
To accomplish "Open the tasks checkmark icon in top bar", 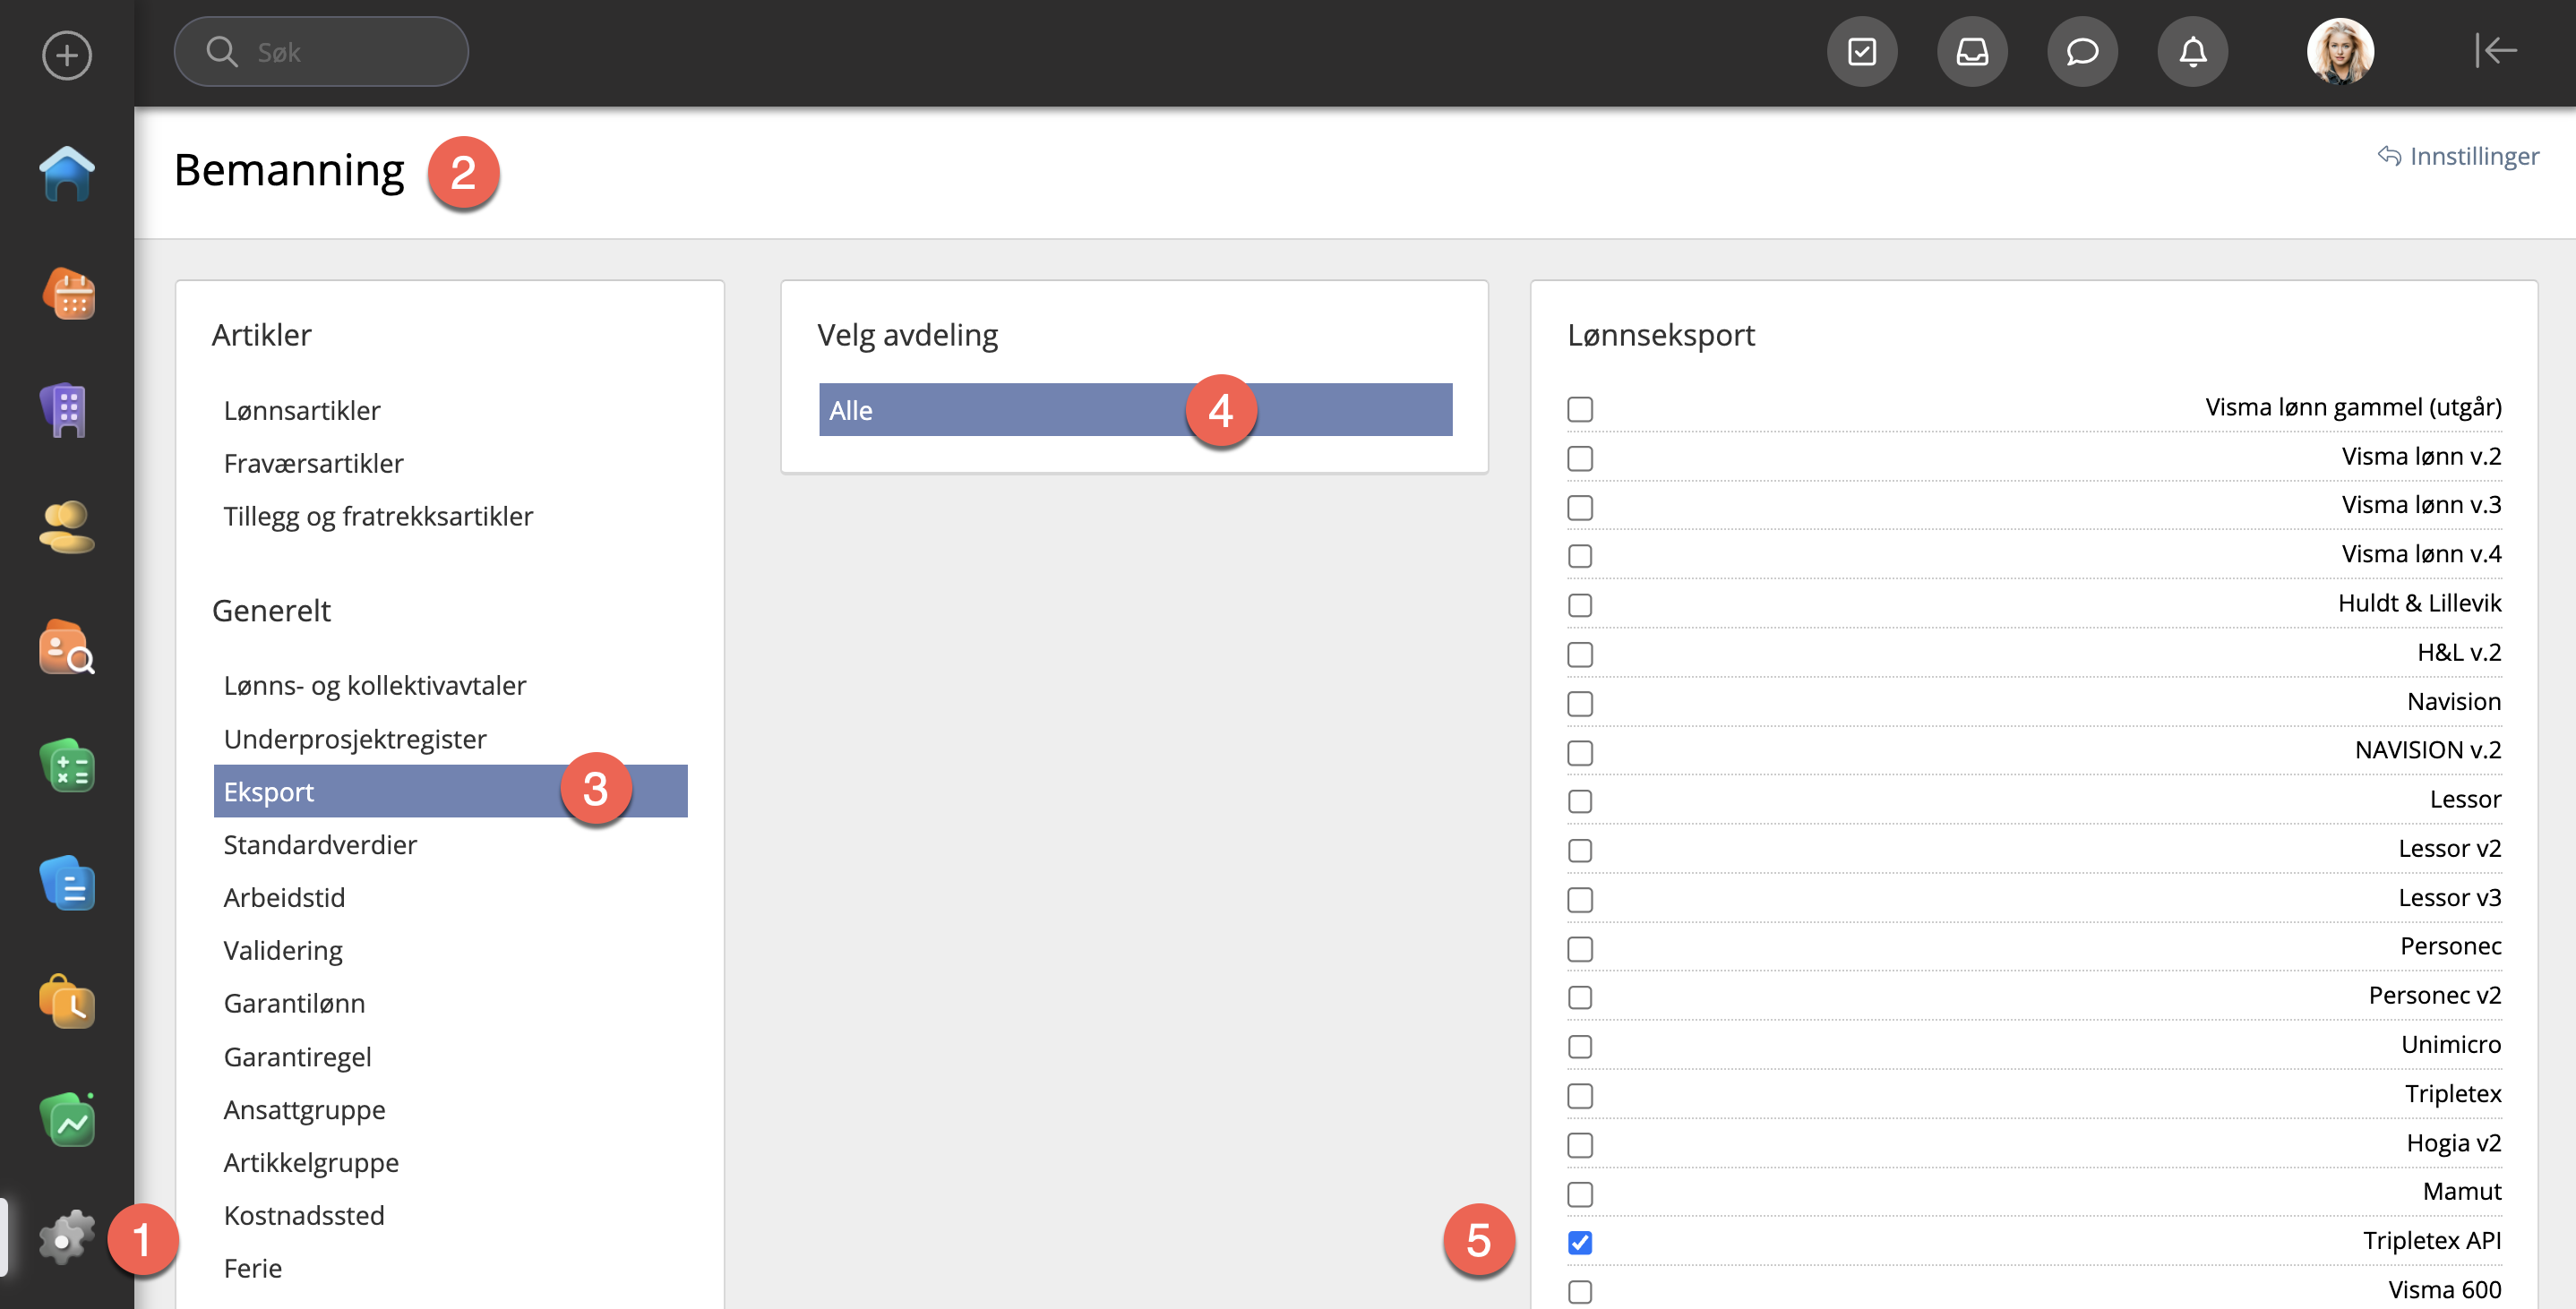I will pos(1862,52).
